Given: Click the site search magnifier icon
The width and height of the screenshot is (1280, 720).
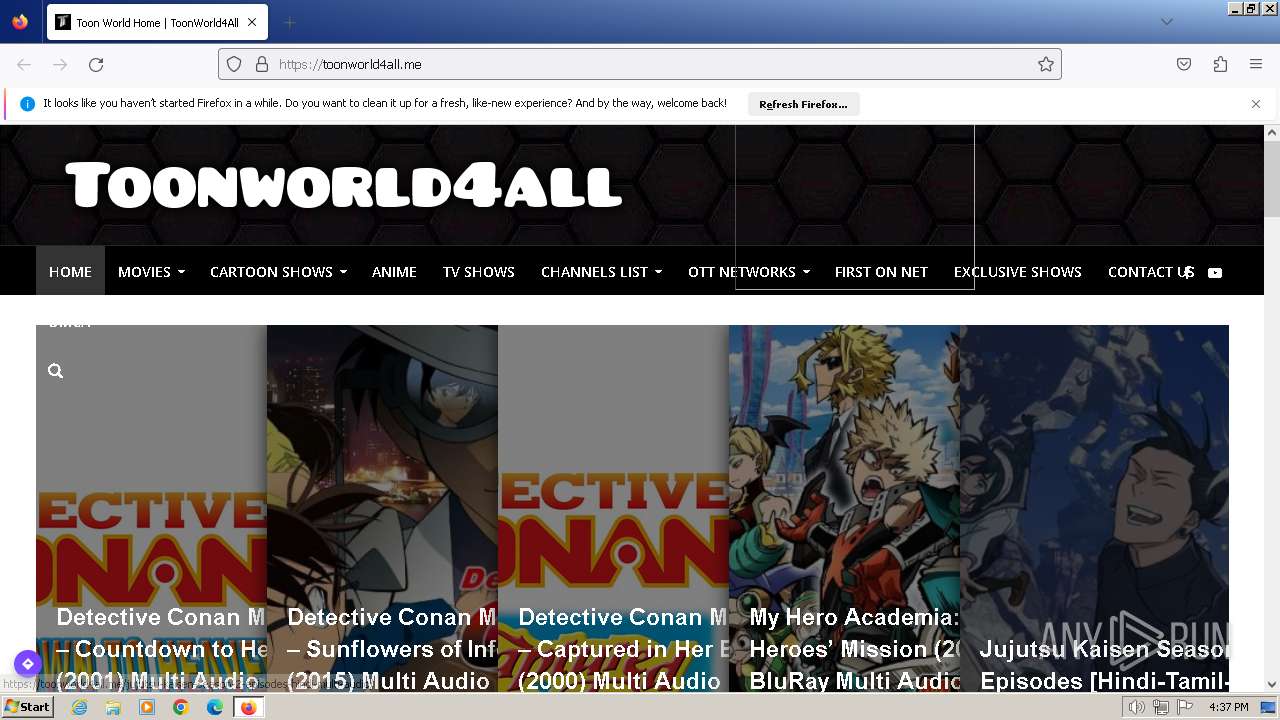Looking at the screenshot, I should pyautogui.click(x=55, y=371).
